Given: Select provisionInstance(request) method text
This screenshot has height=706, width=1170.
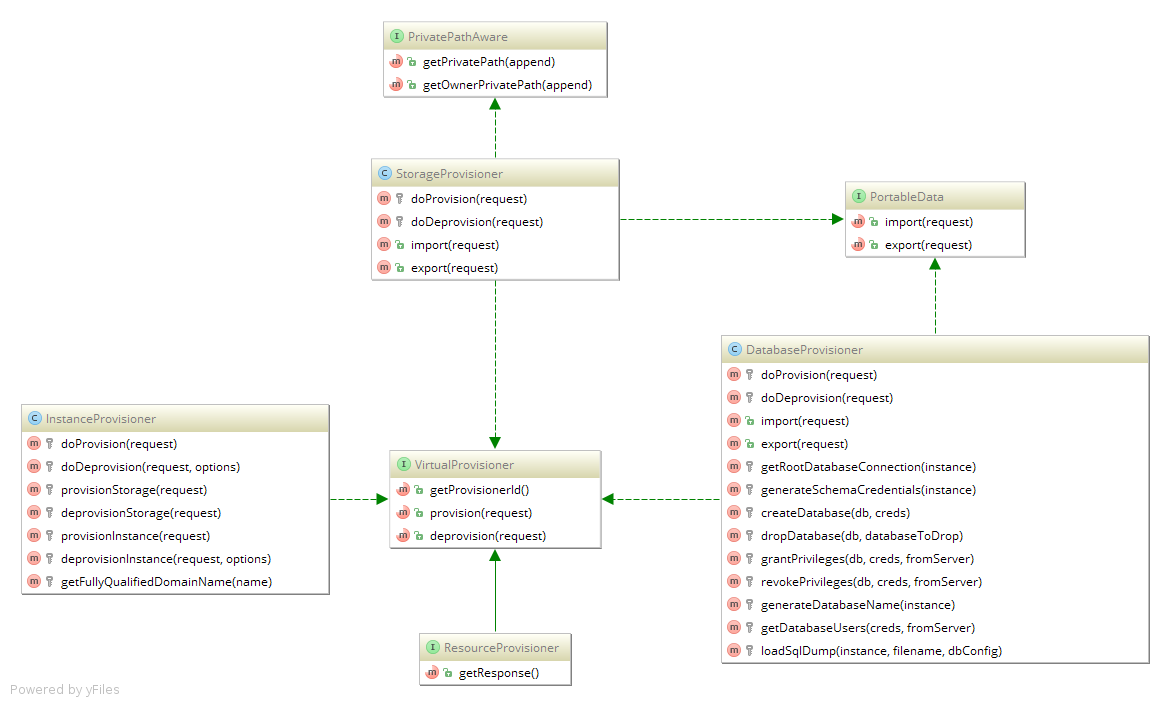Looking at the screenshot, I should tap(136, 537).
